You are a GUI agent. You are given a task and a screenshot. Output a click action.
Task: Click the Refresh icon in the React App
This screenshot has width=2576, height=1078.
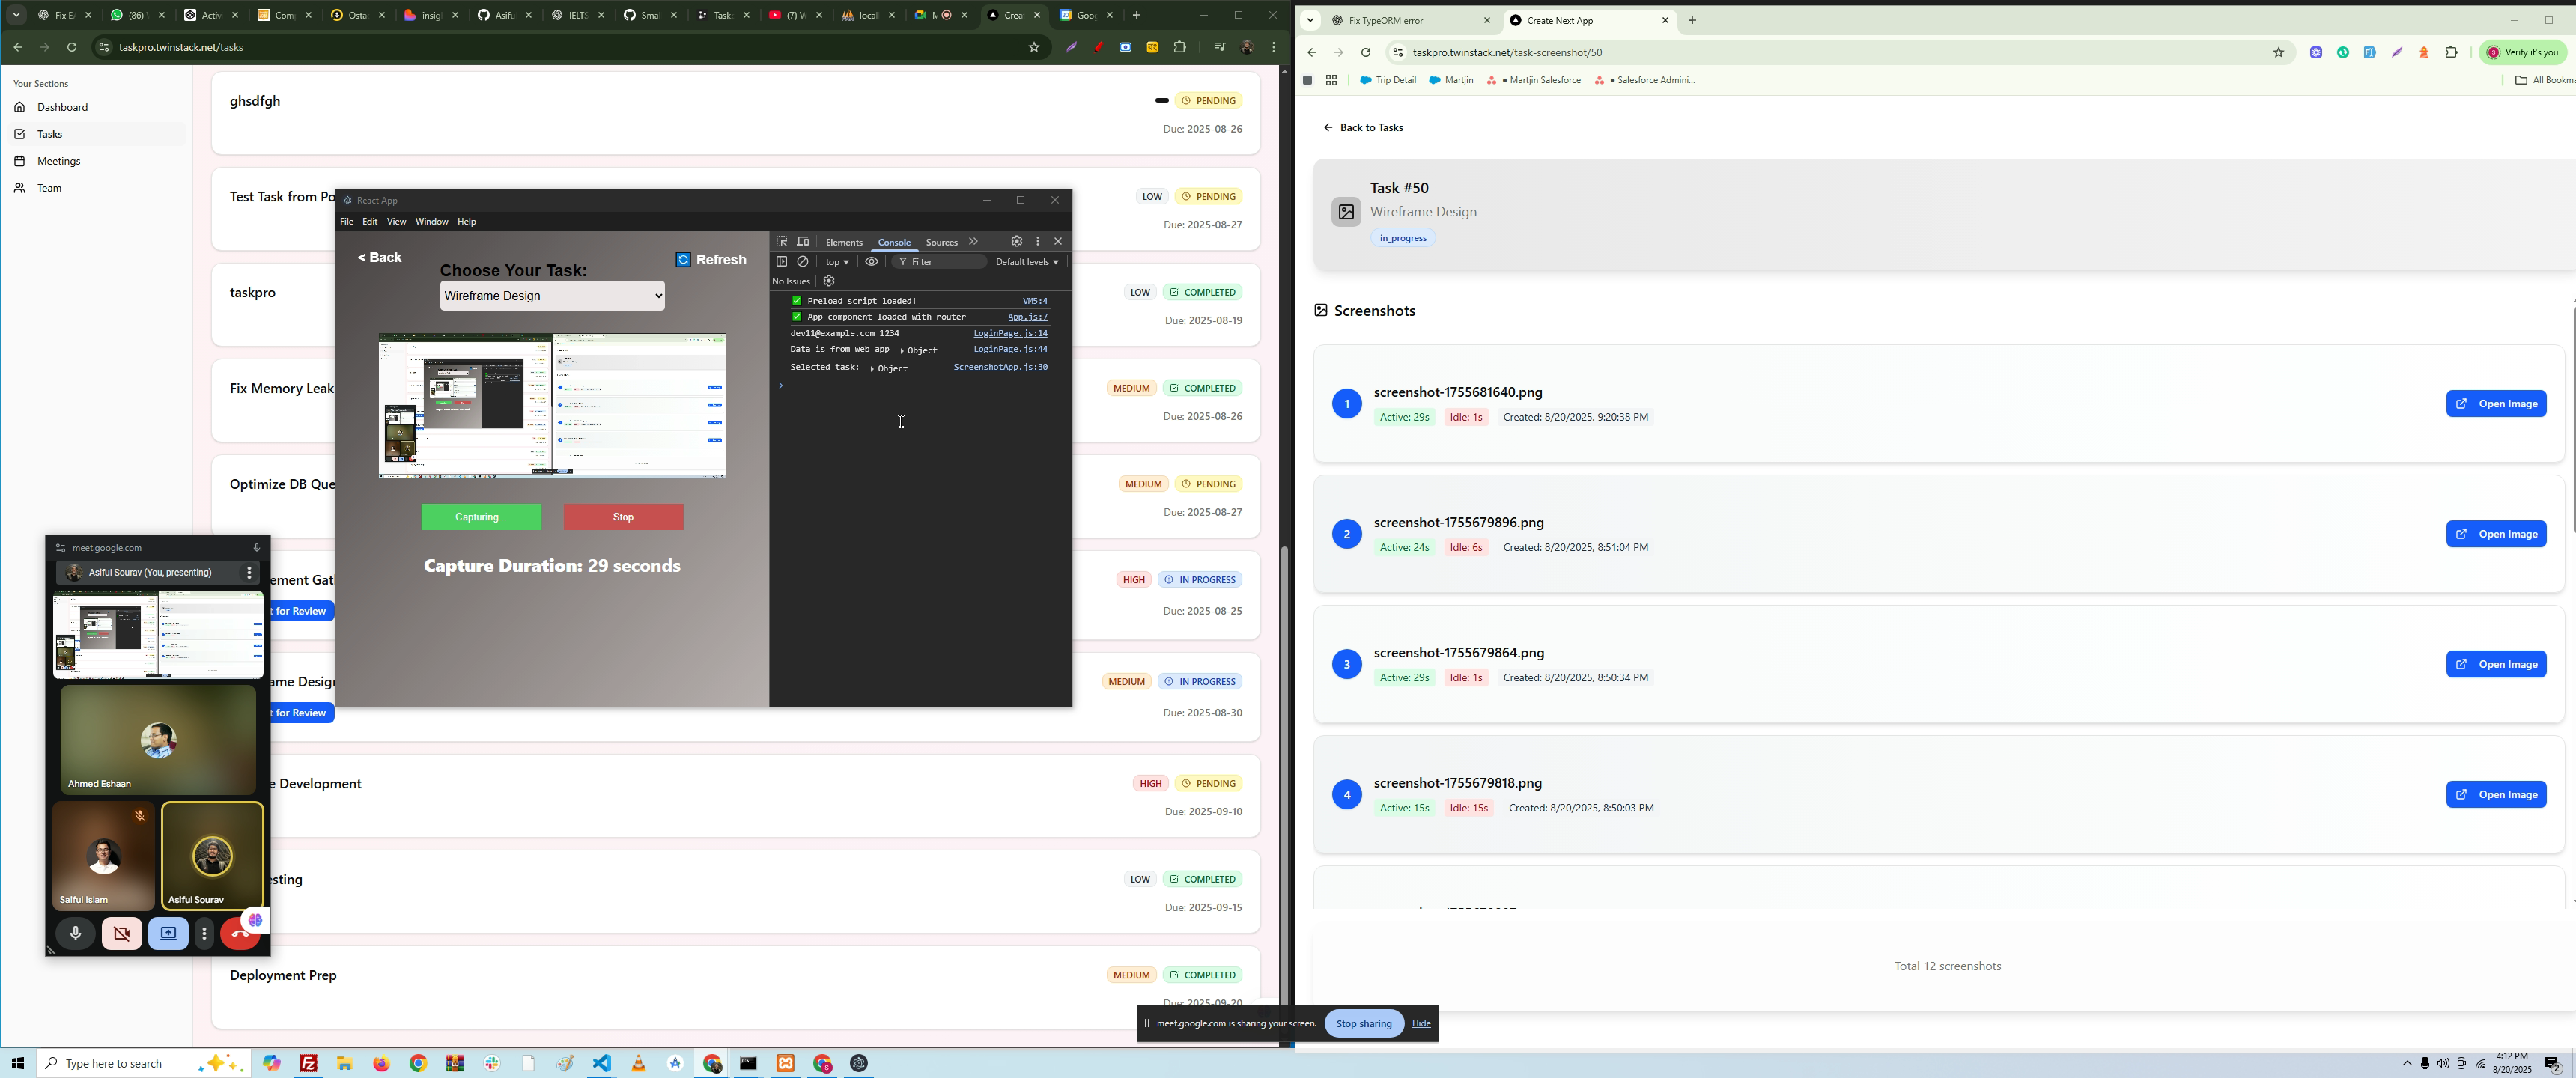tap(683, 260)
